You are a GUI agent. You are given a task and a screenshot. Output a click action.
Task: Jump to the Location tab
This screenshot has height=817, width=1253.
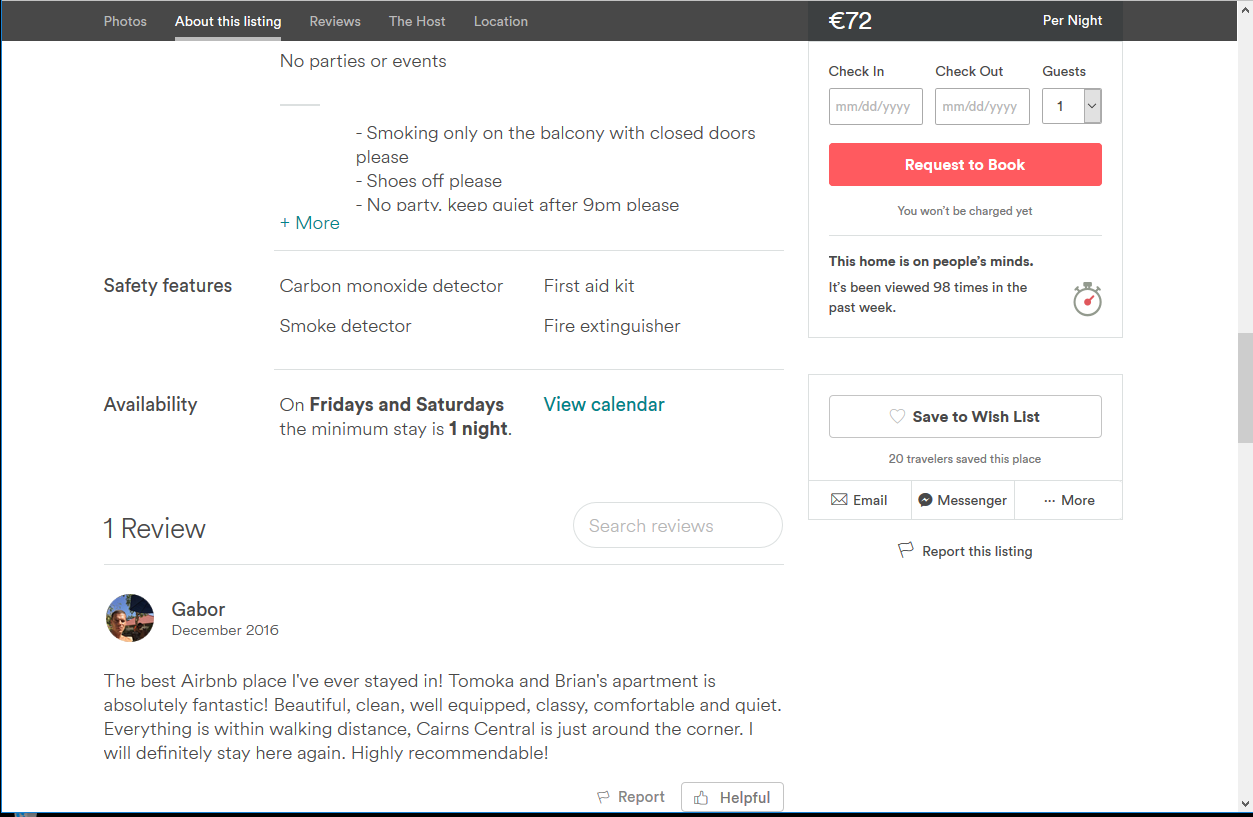tap(501, 21)
